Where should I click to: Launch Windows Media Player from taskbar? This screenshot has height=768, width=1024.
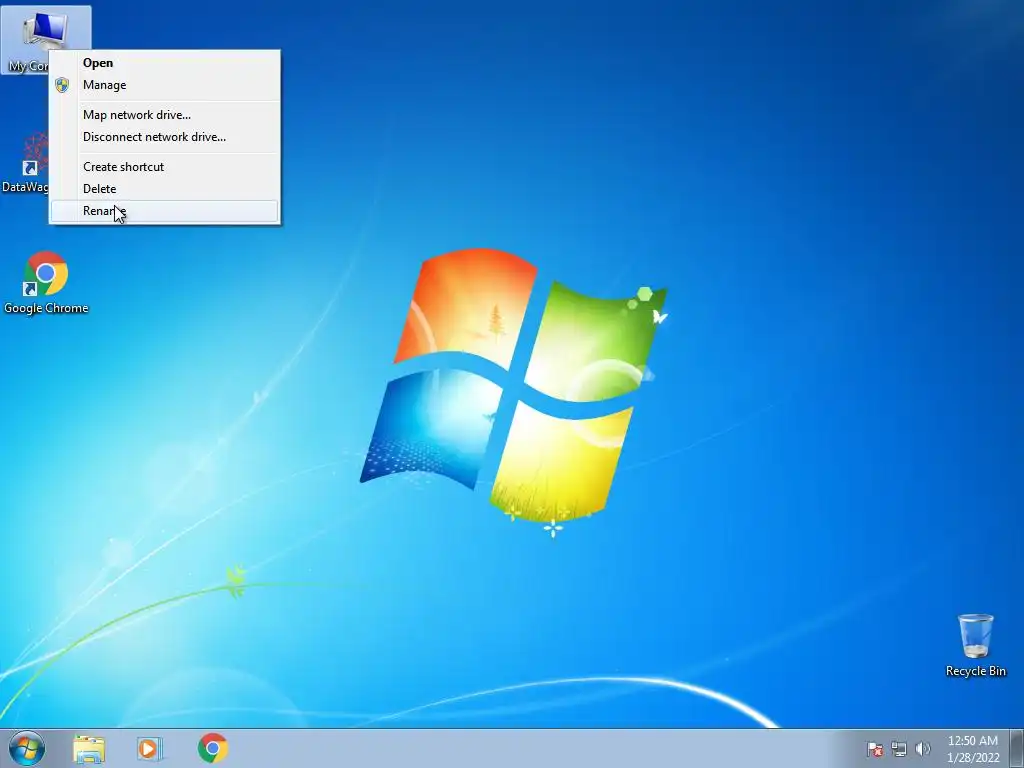150,748
